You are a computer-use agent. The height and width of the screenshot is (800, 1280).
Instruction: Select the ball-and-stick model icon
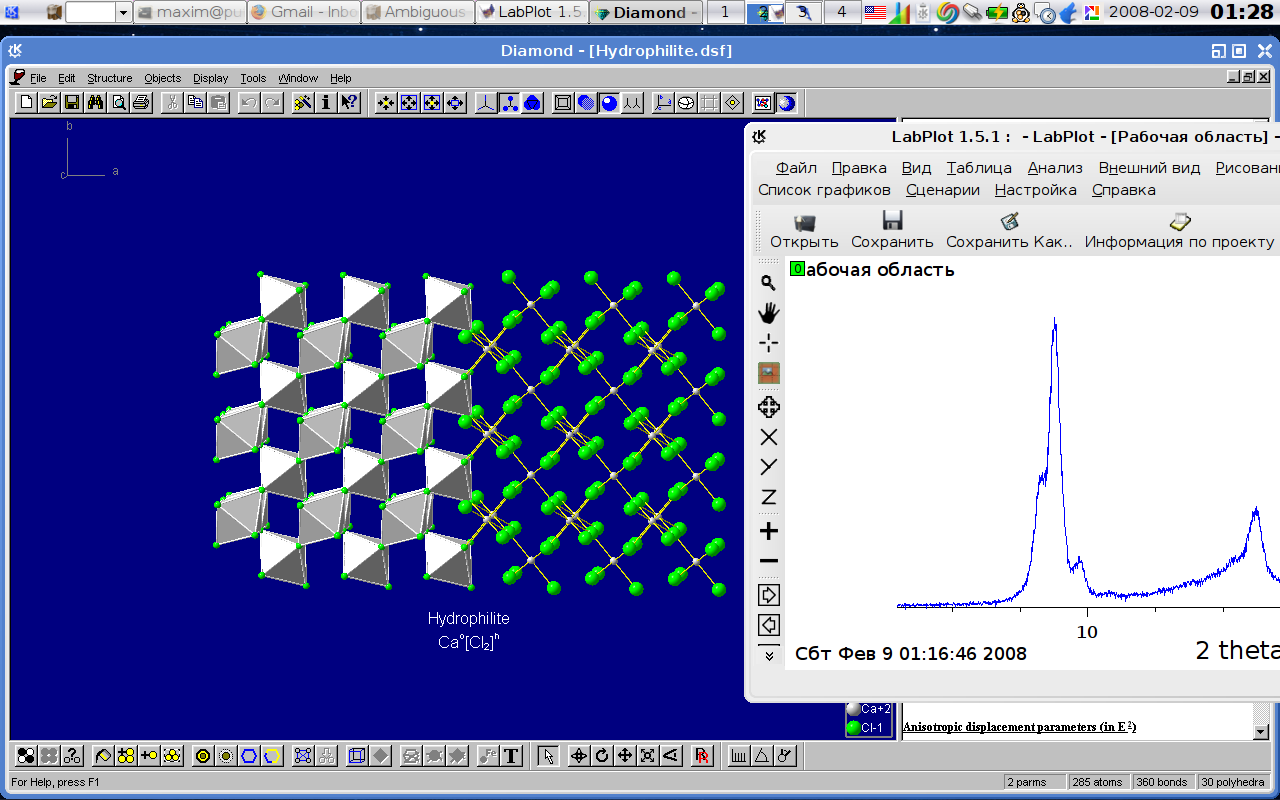tap(509, 102)
